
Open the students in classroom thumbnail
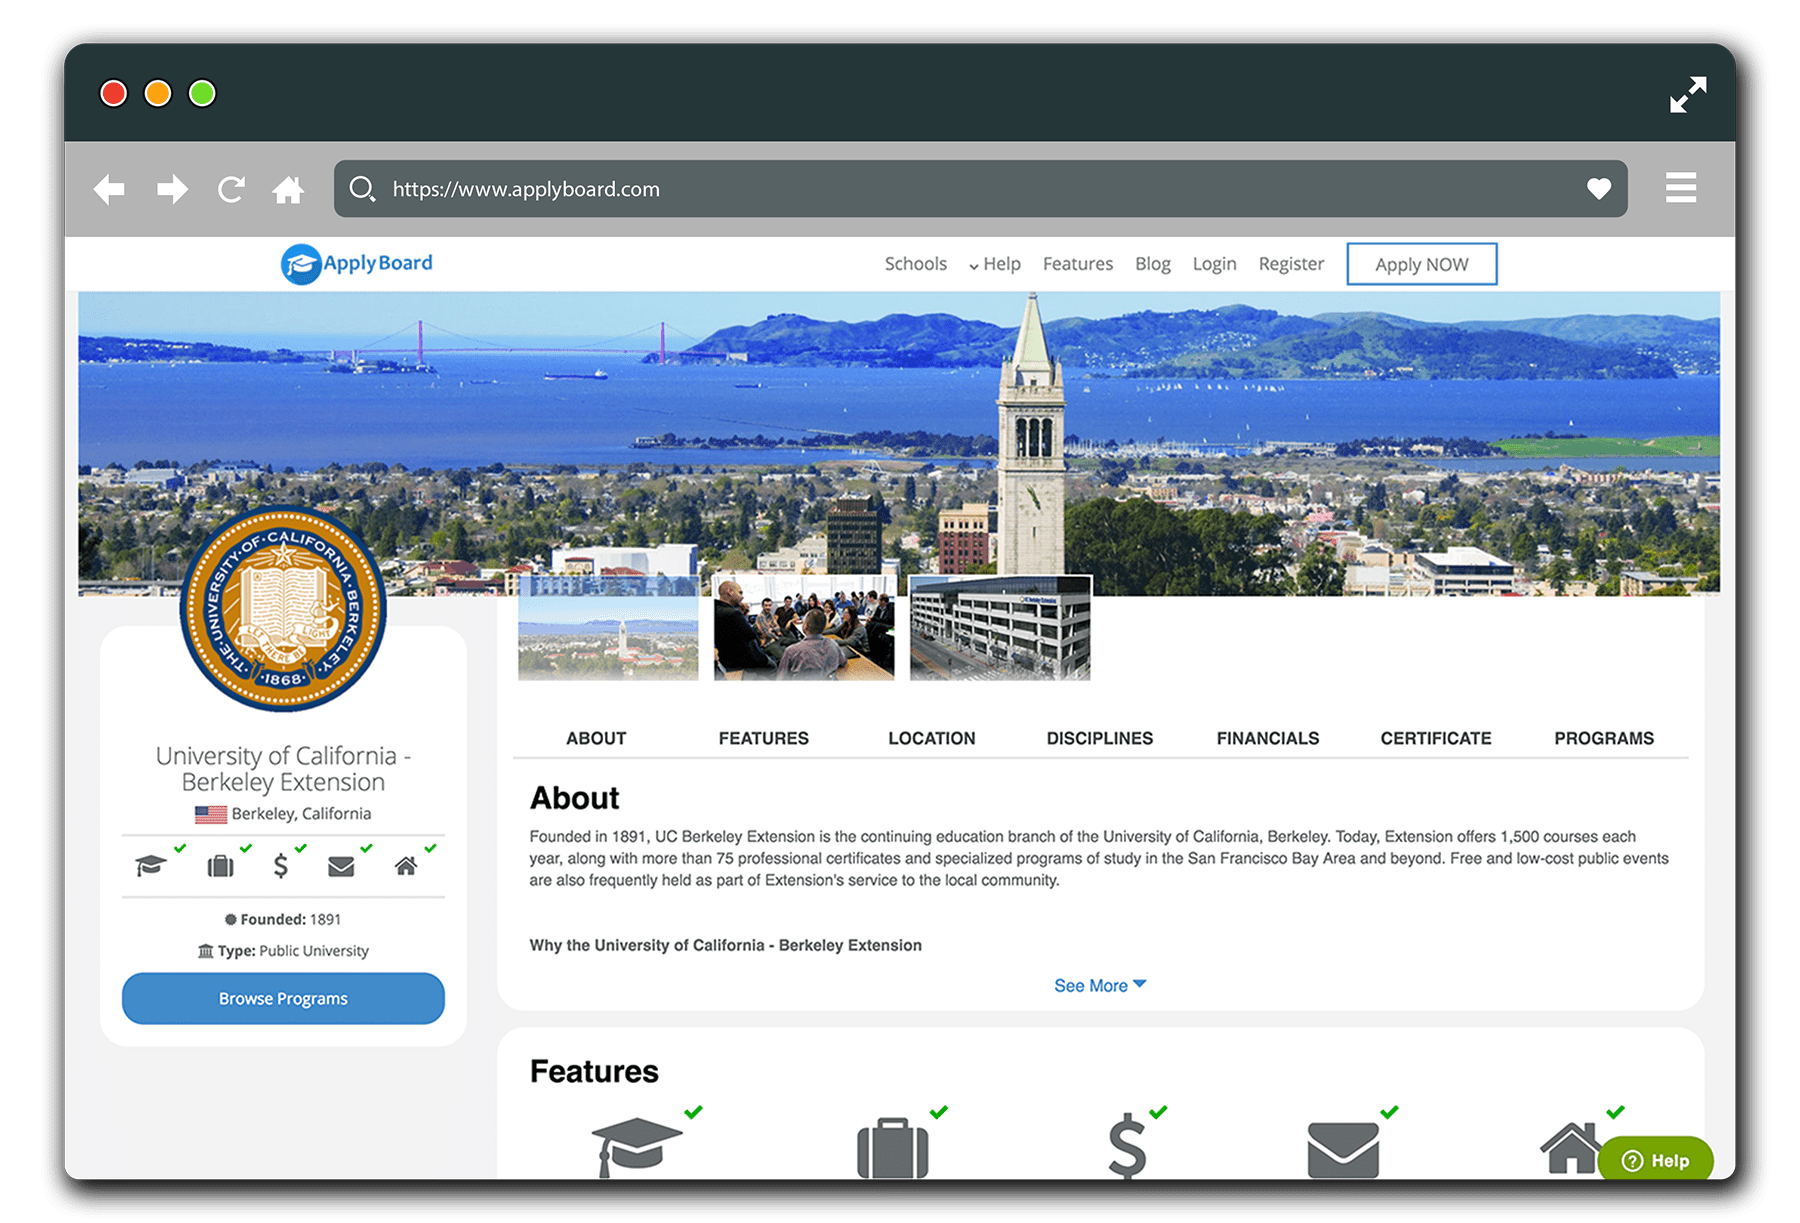point(804,628)
